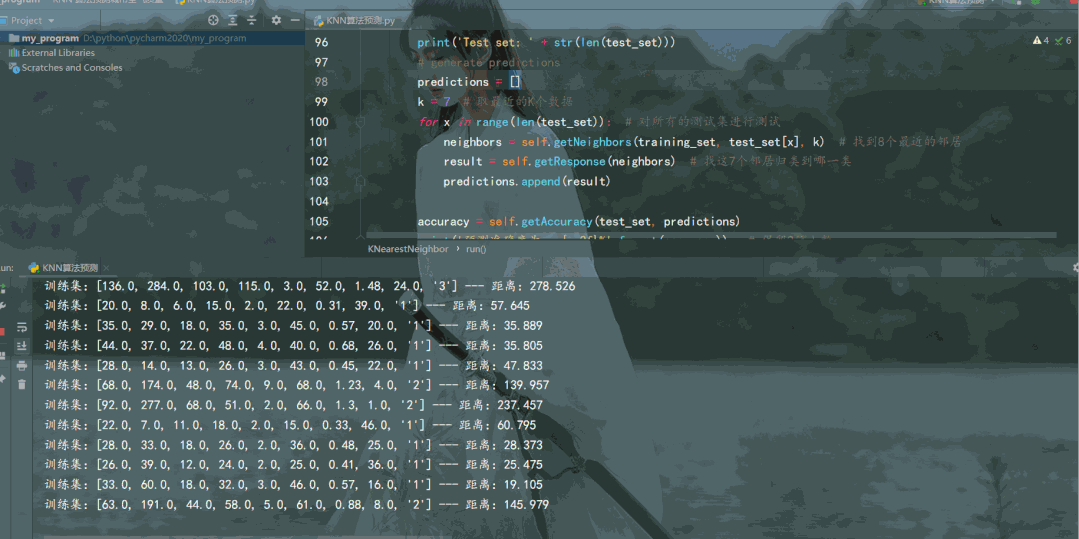Click the restore layout icon in Run panel
The height and width of the screenshot is (539, 1079).
pos(3,355)
